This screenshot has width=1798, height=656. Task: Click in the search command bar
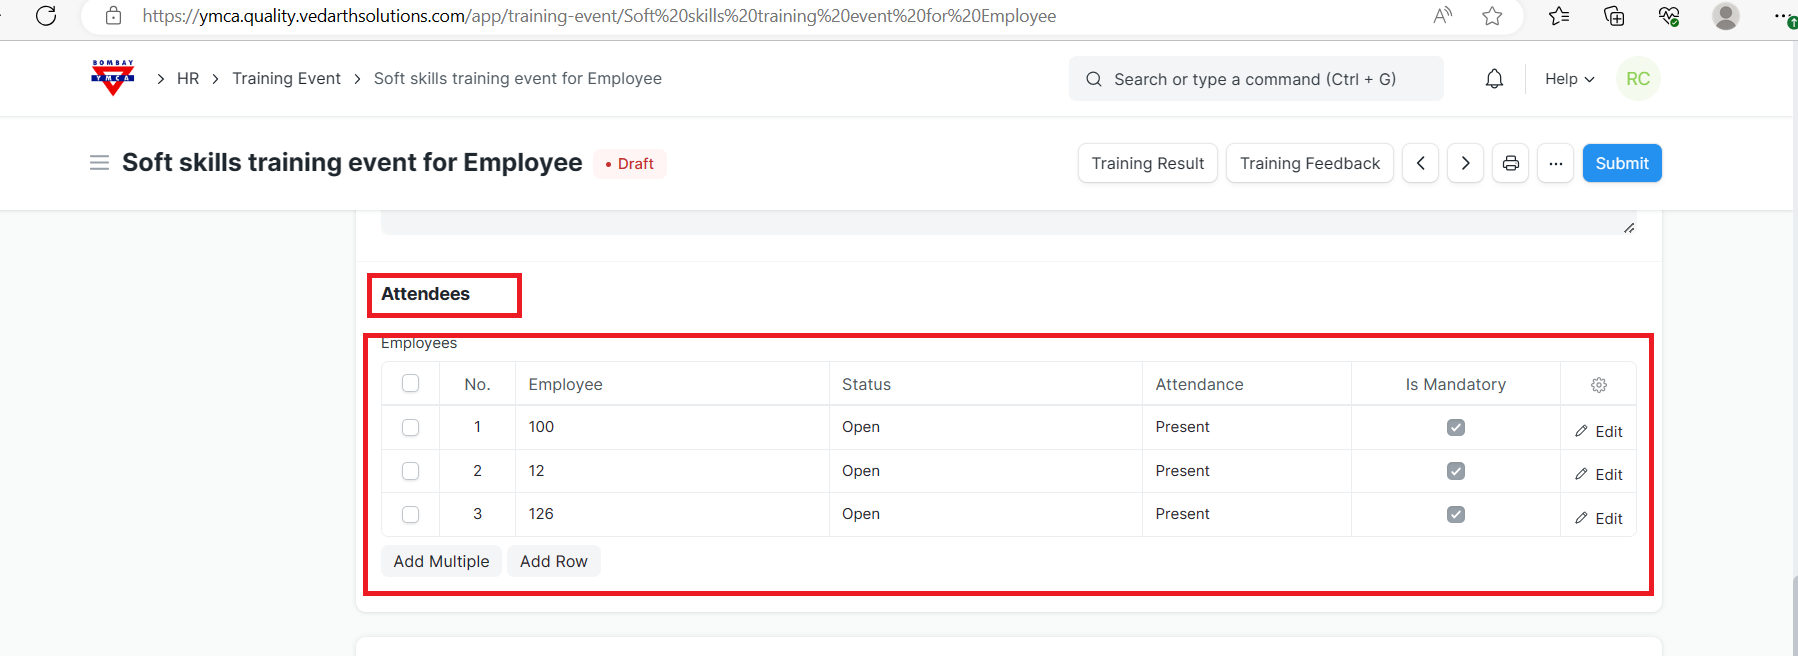(1255, 79)
